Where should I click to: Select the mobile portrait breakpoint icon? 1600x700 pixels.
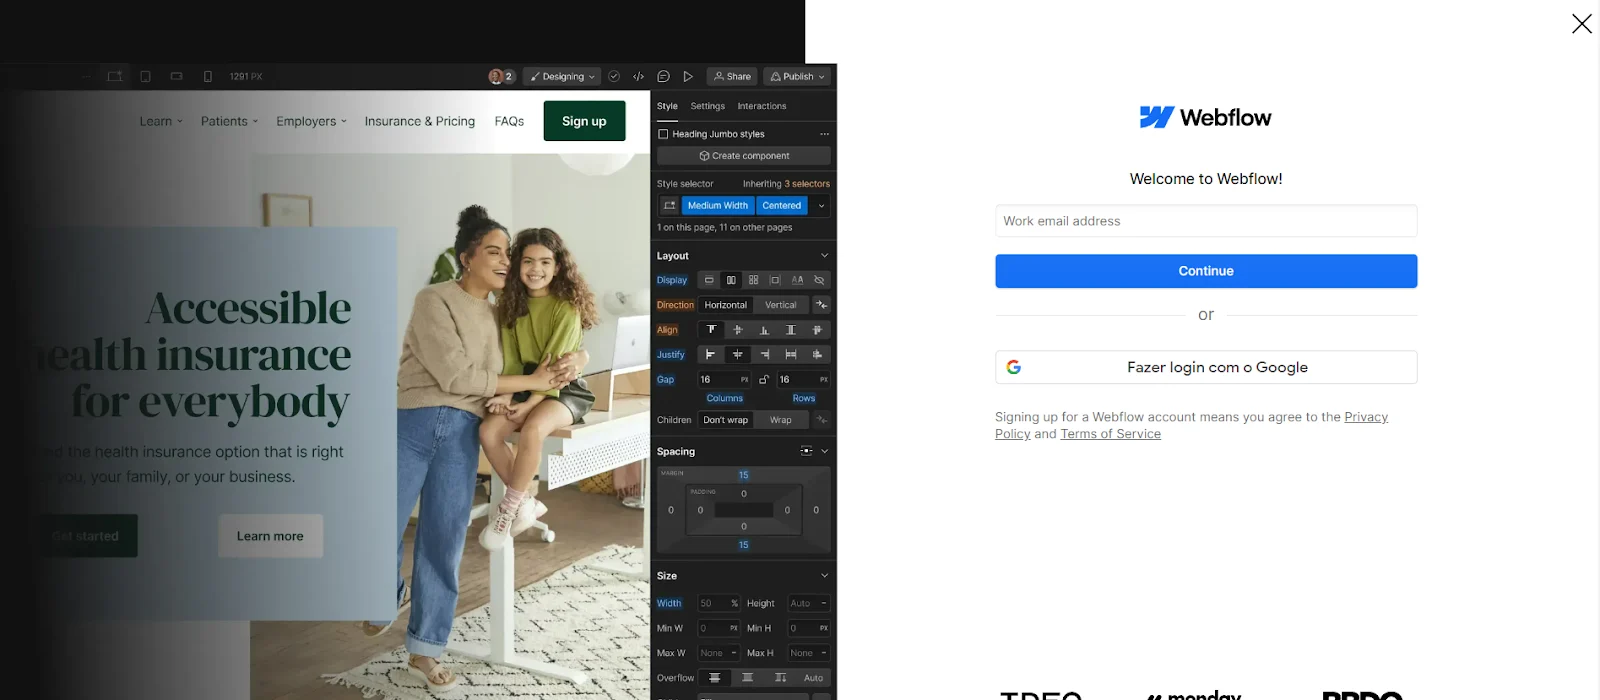click(x=207, y=76)
